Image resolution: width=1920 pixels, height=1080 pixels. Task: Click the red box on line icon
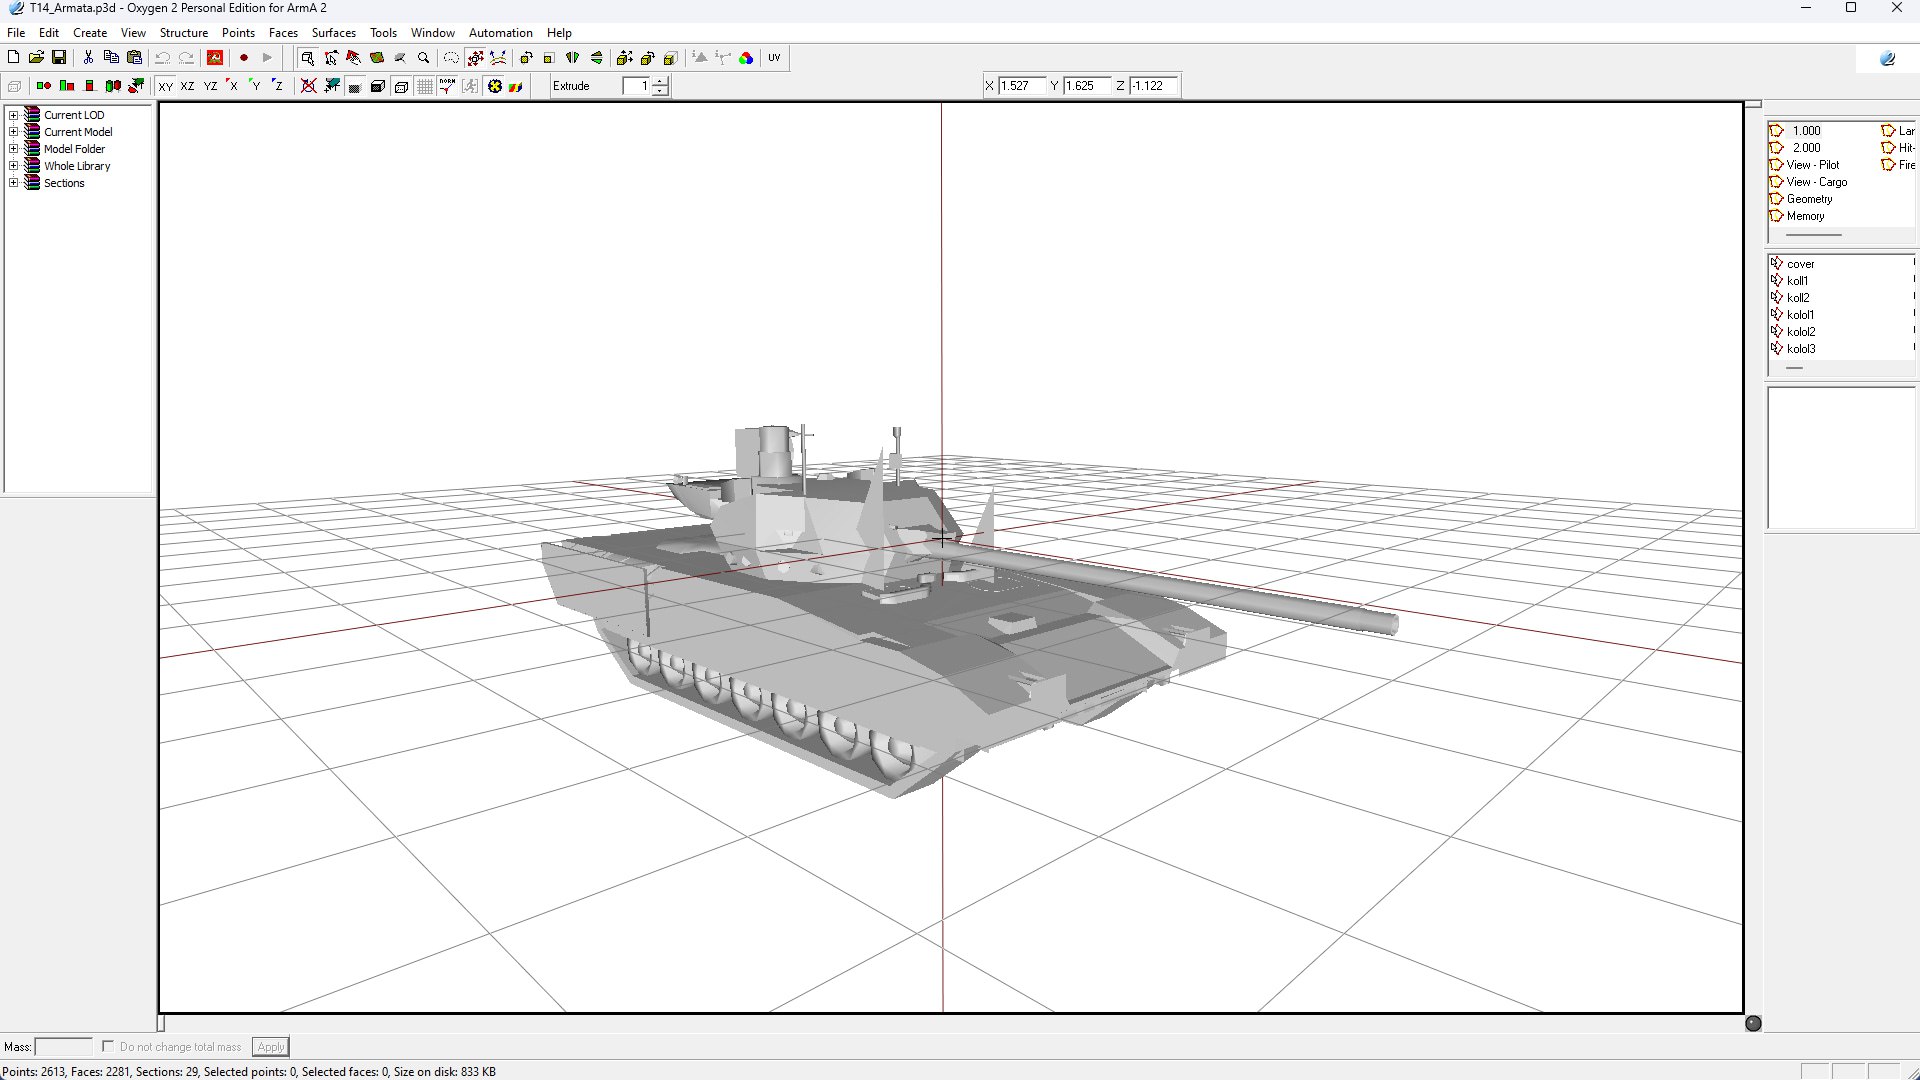pos(90,86)
